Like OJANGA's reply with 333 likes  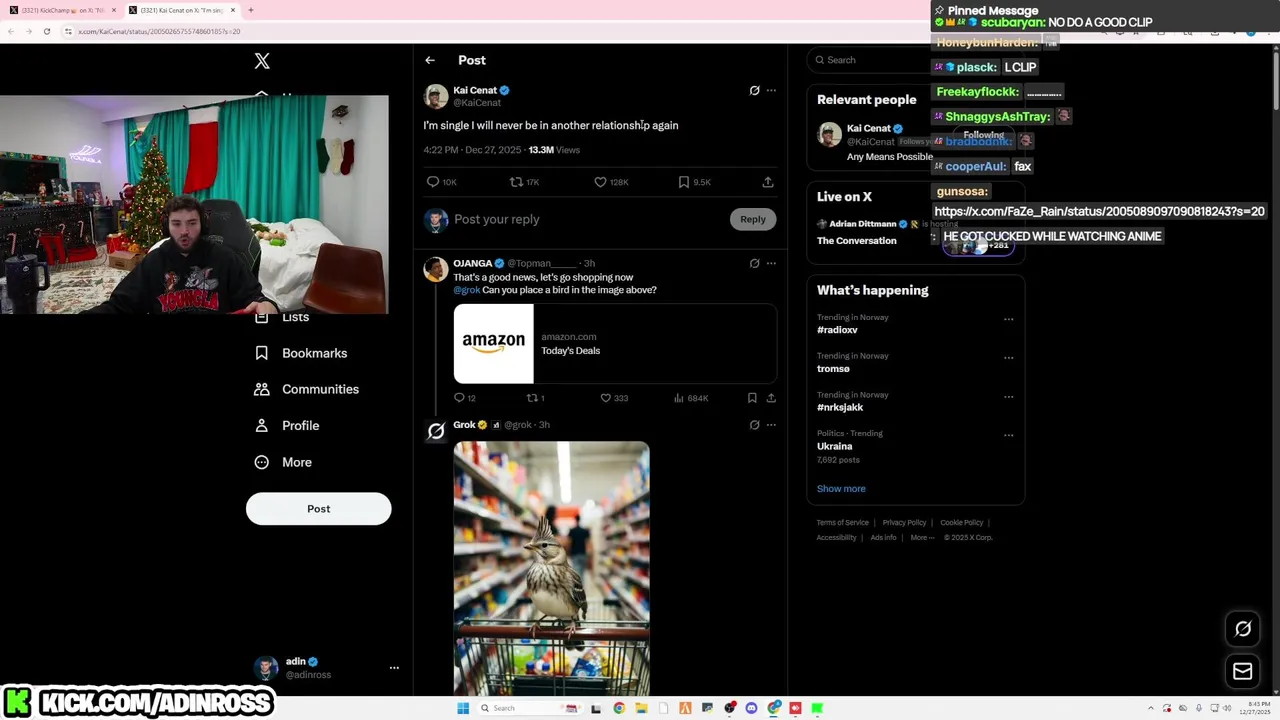613,398
